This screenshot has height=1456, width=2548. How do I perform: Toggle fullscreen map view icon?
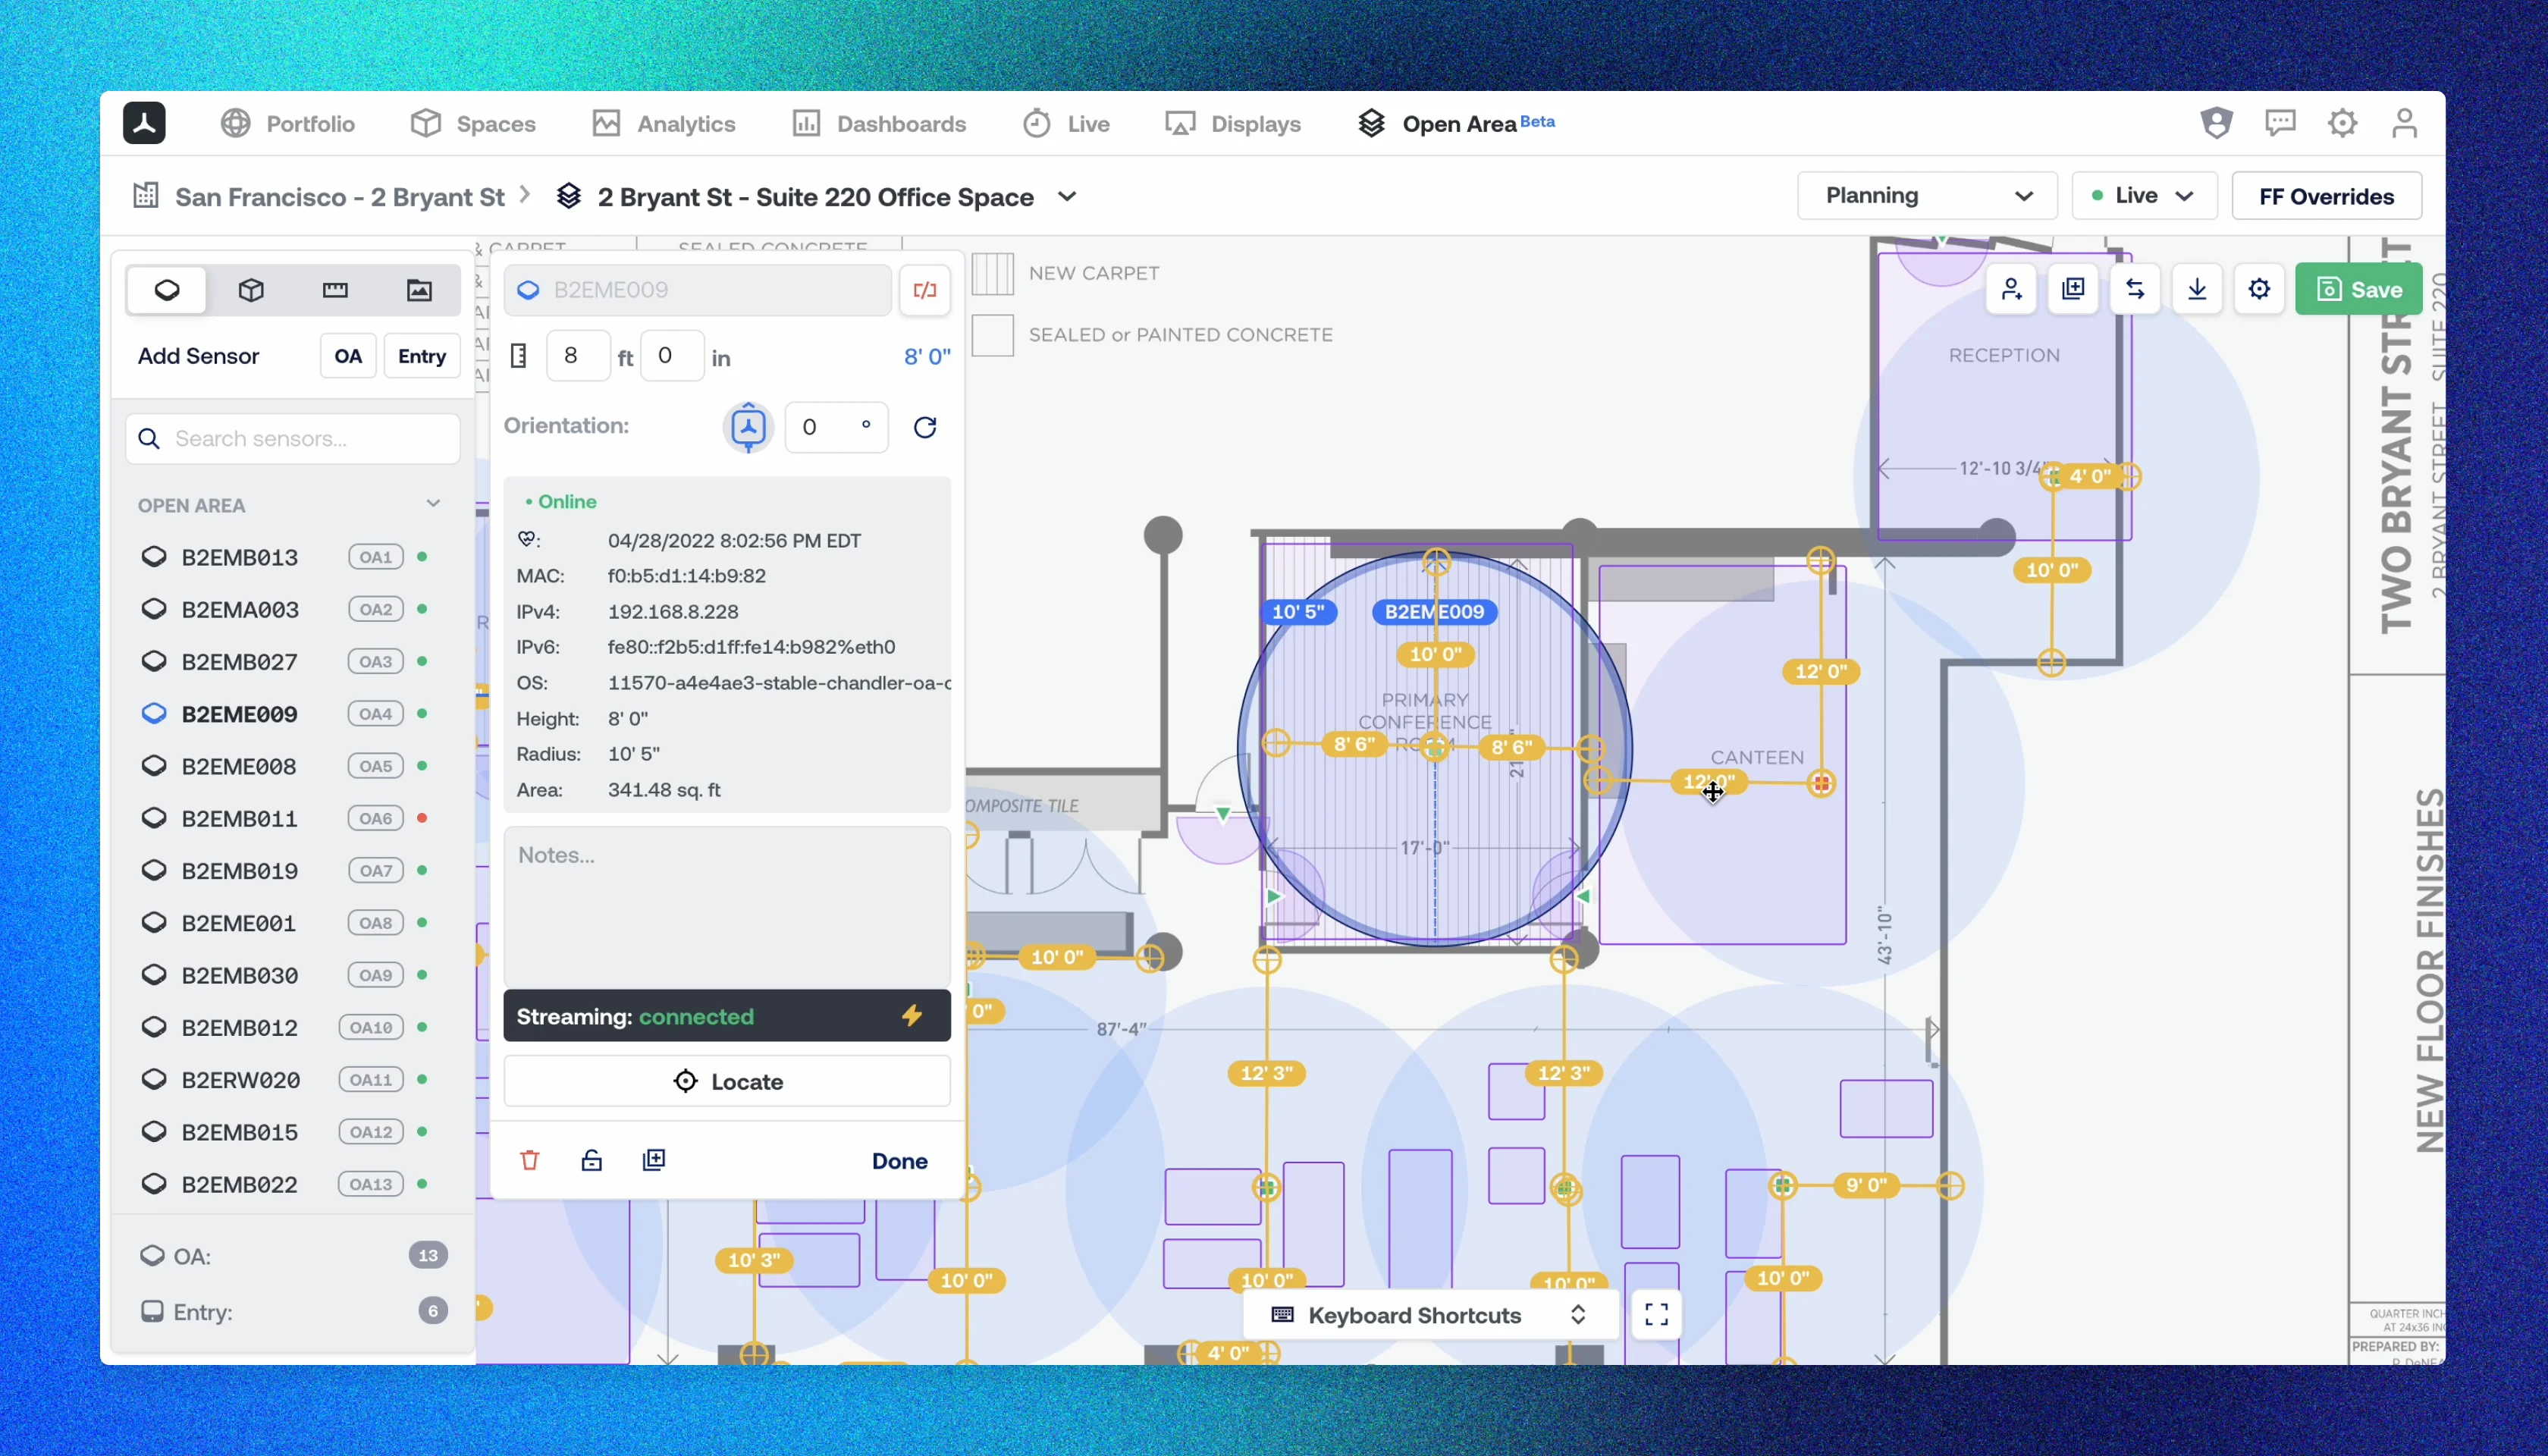[x=1656, y=1314]
